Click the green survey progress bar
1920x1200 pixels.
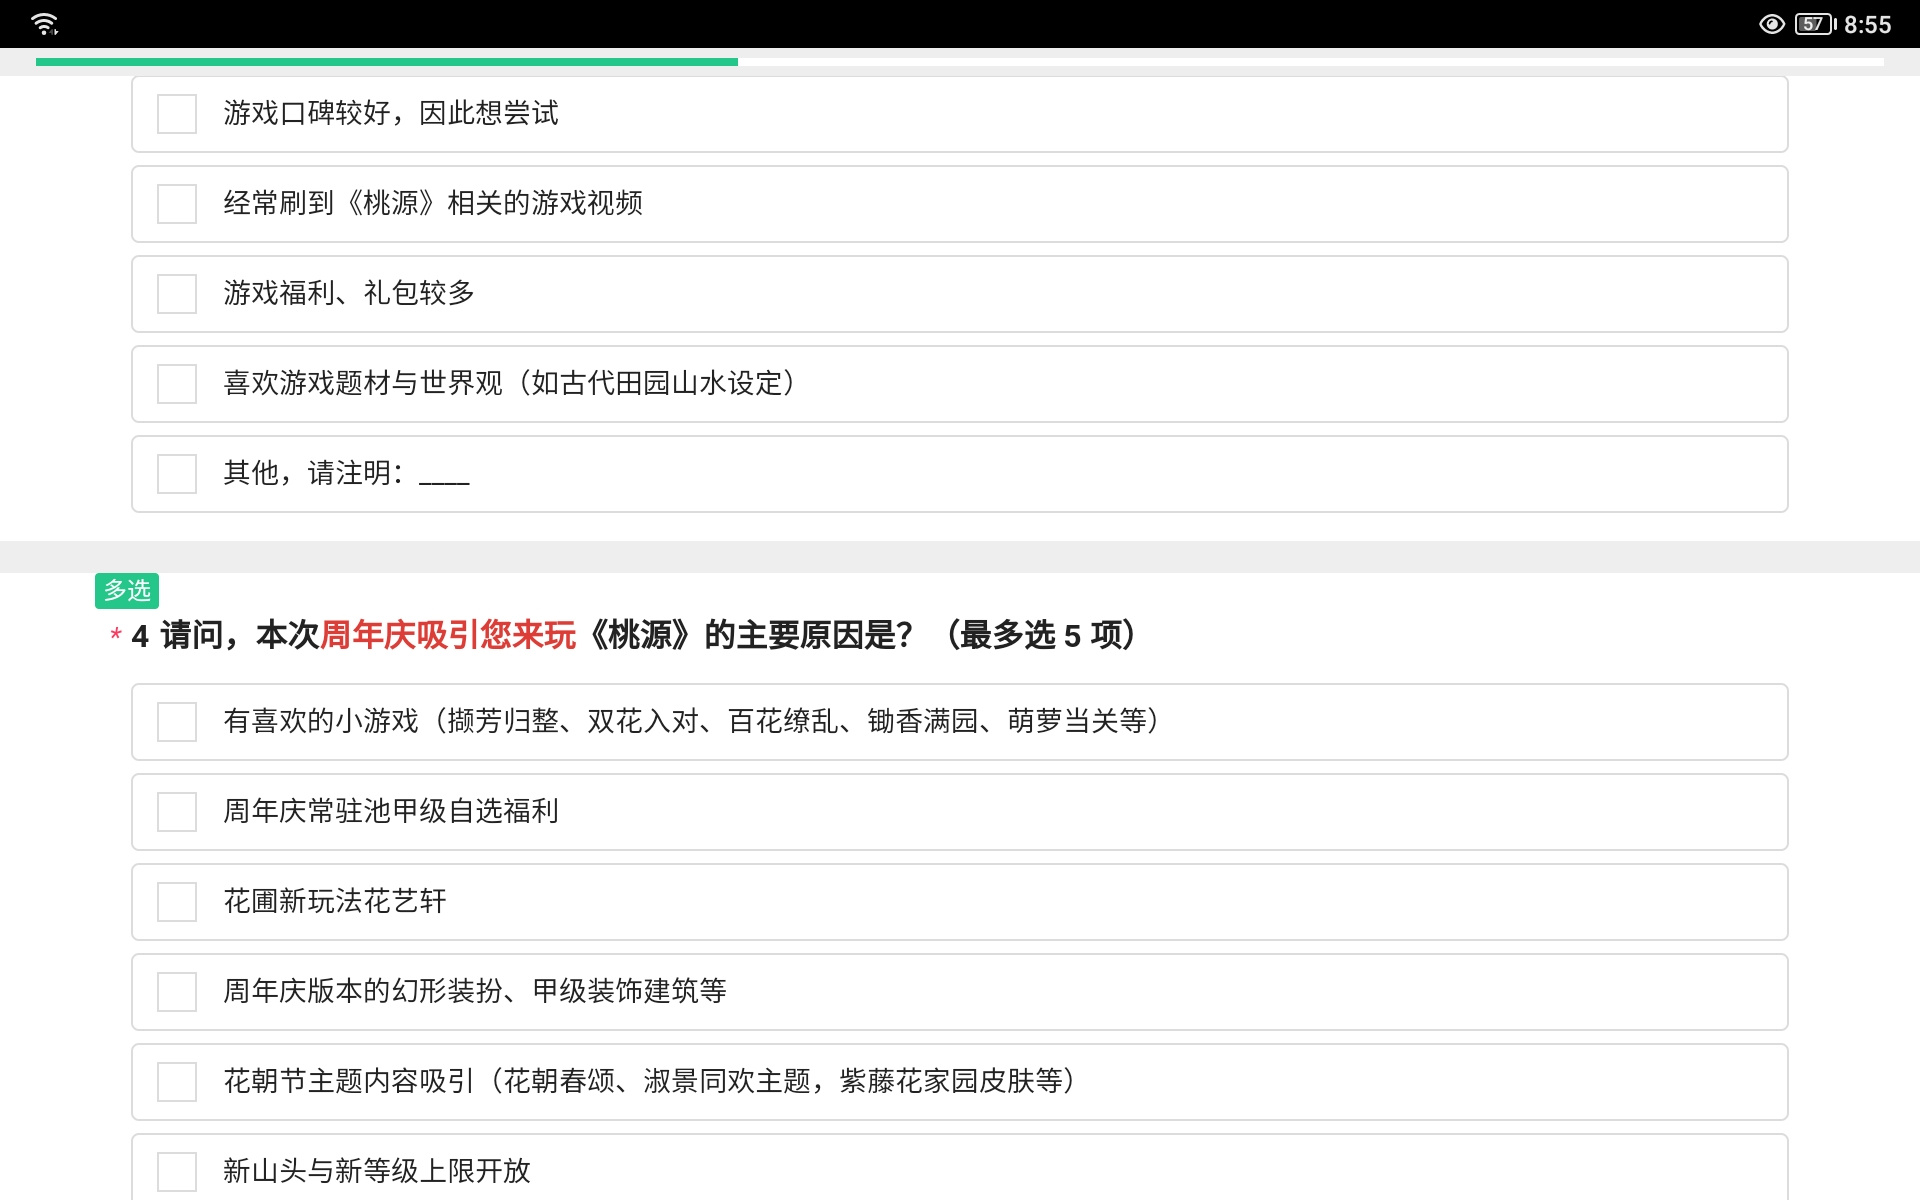(387, 62)
